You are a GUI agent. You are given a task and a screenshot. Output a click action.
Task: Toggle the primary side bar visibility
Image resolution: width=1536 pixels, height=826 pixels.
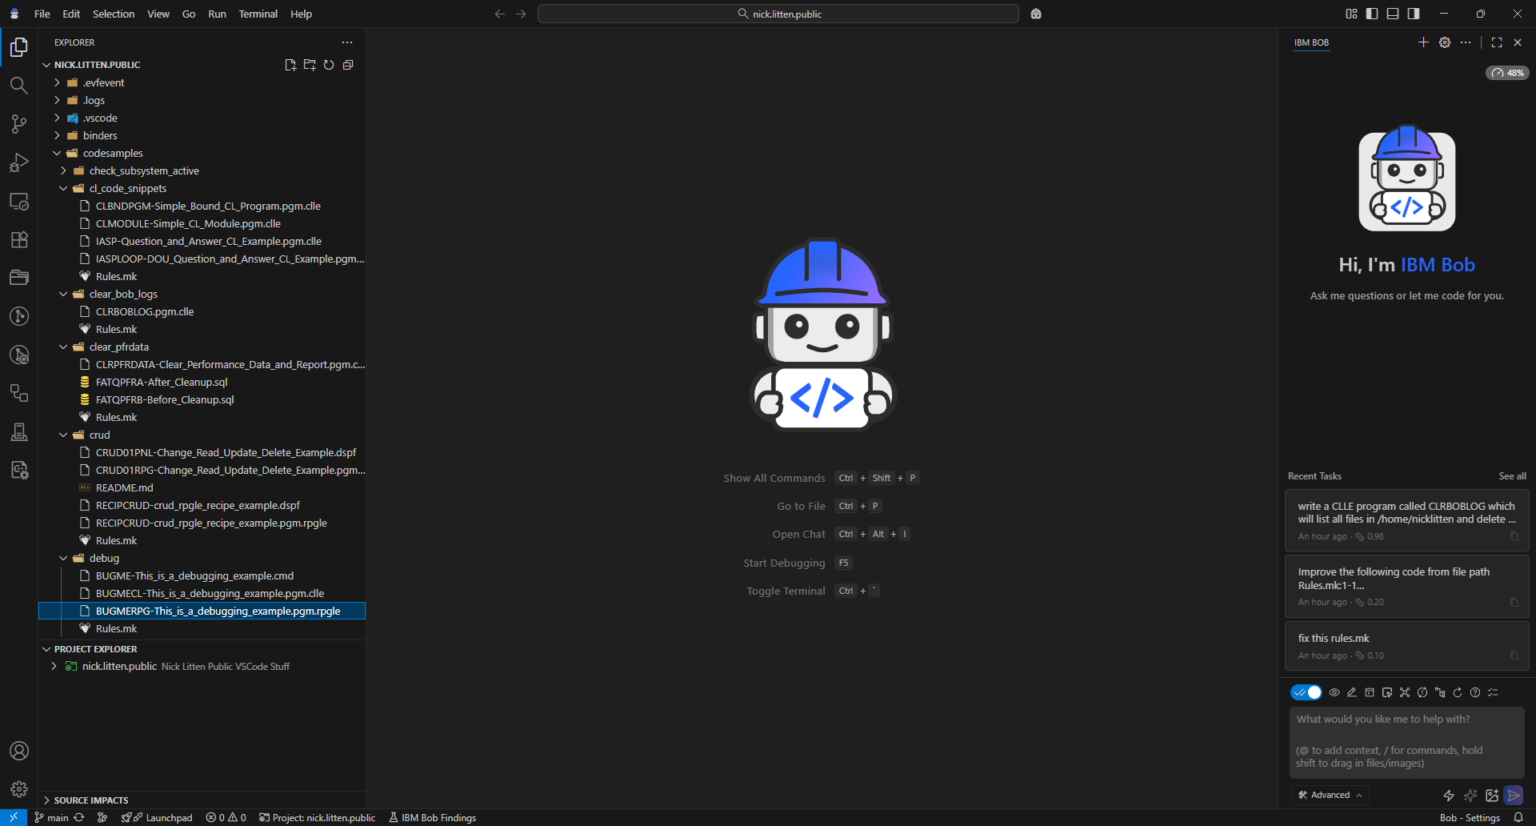click(1372, 14)
